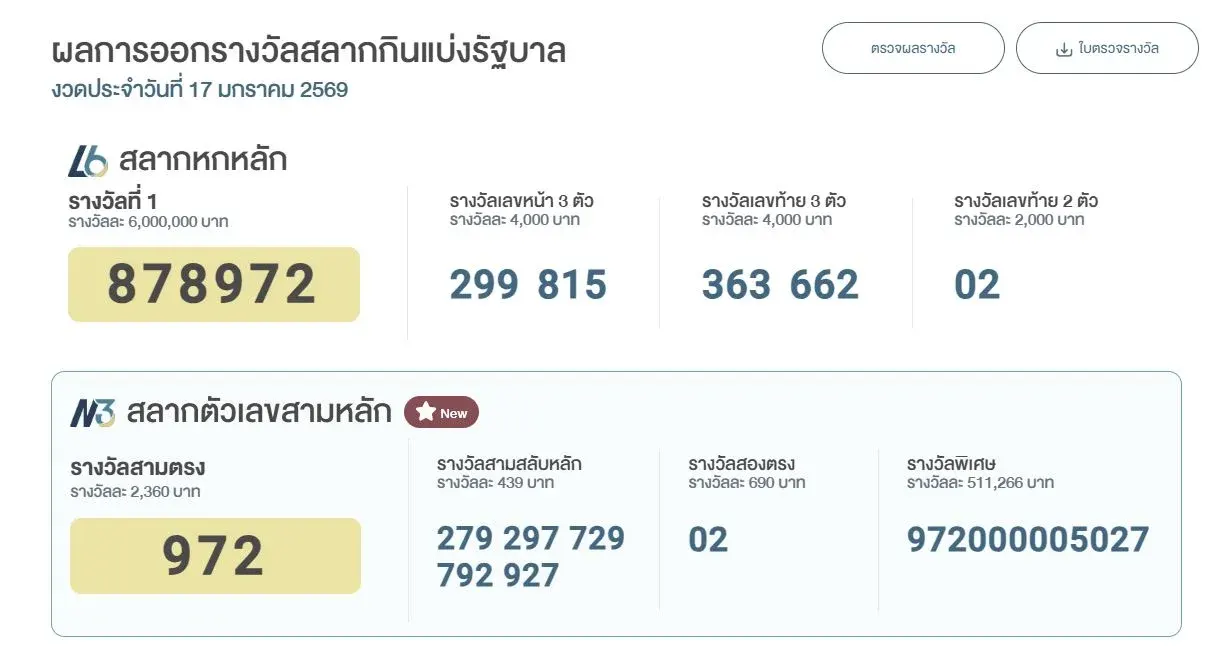
Task: Select front three-digit number 299
Action: click(483, 286)
